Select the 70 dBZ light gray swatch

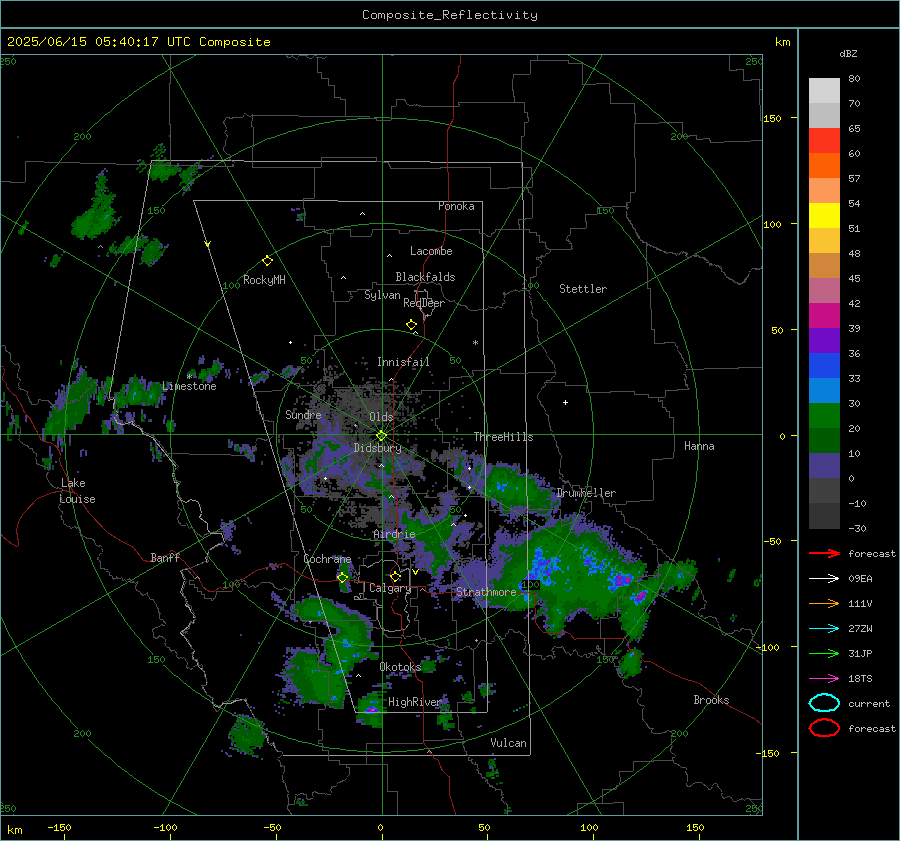[x=824, y=91]
